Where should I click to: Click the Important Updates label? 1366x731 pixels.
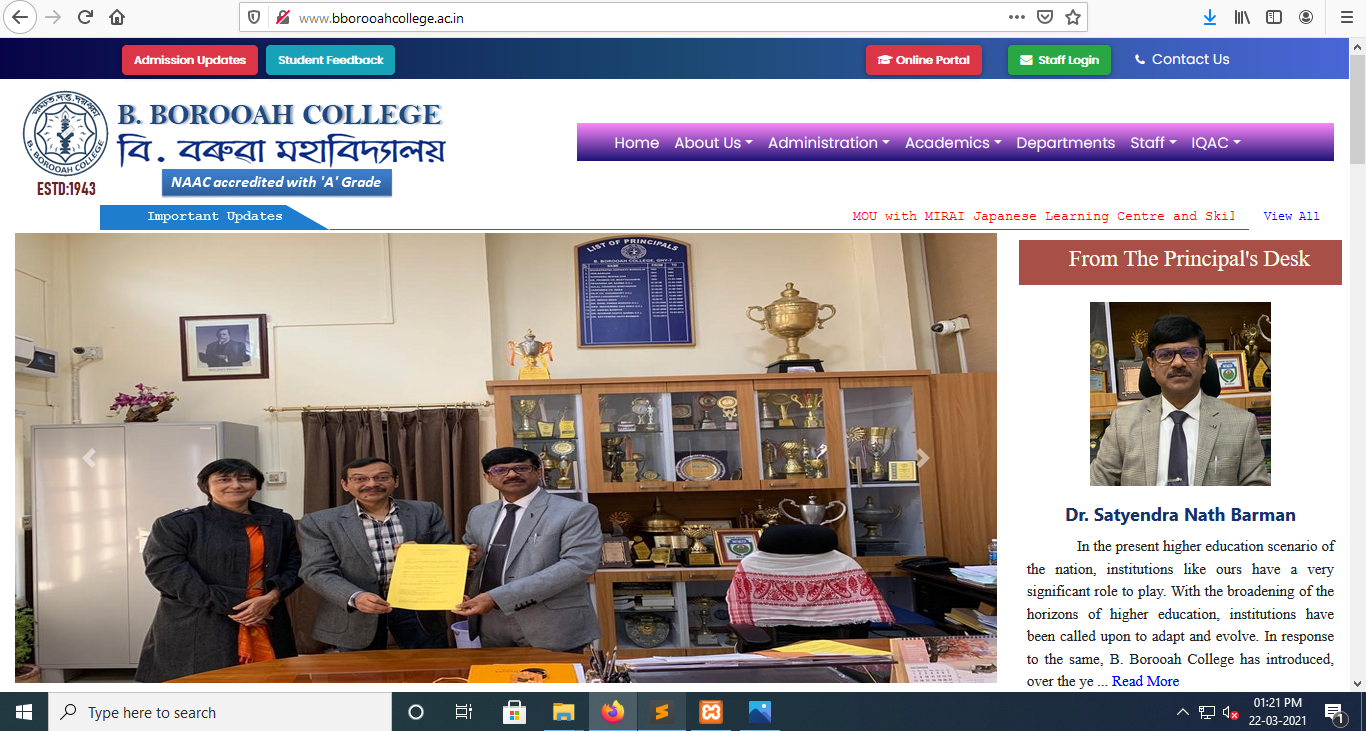click(214, 217)
